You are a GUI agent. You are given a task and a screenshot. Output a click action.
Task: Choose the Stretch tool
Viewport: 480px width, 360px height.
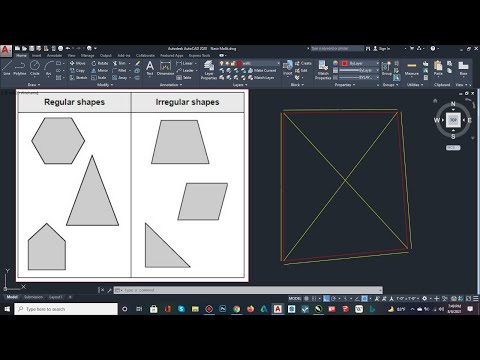pyautogui.click(x=78, y=78)
